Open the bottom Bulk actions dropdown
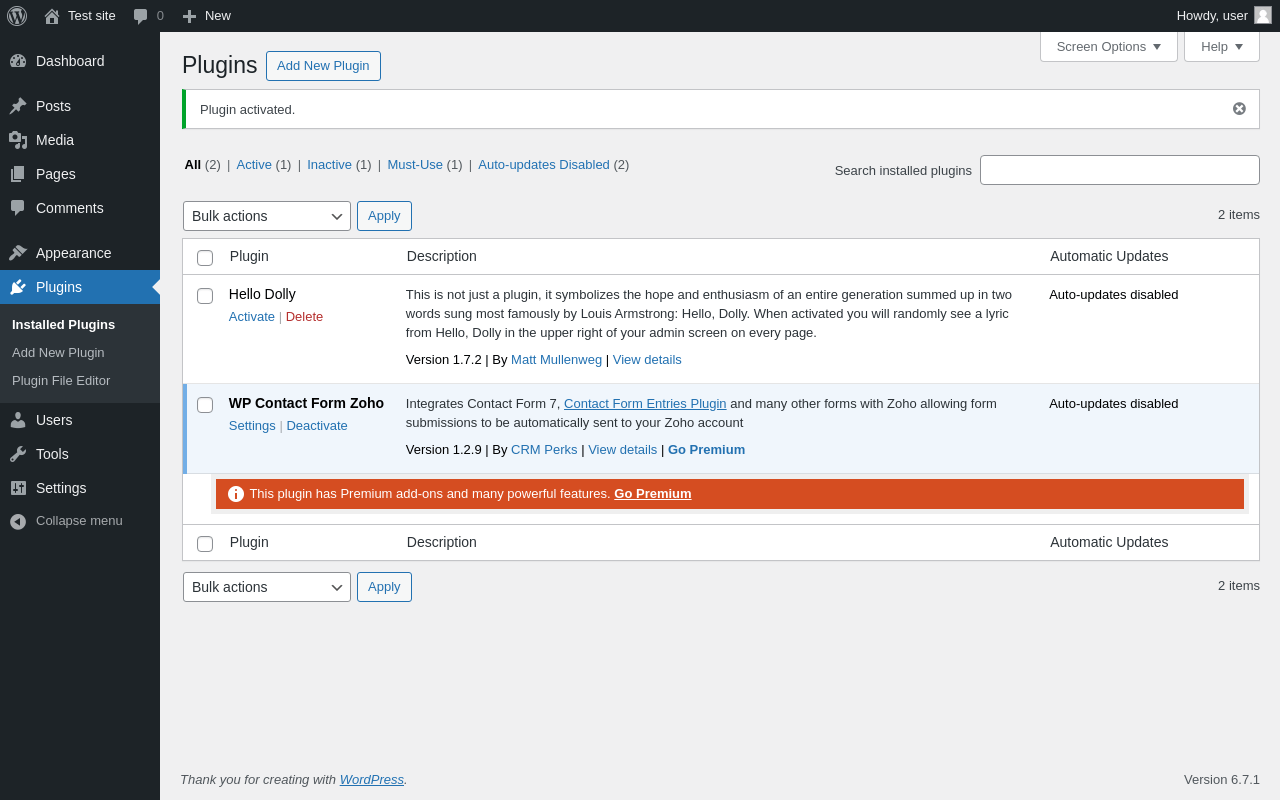The height and width of the screenshot is (800, 1280). 267,587
